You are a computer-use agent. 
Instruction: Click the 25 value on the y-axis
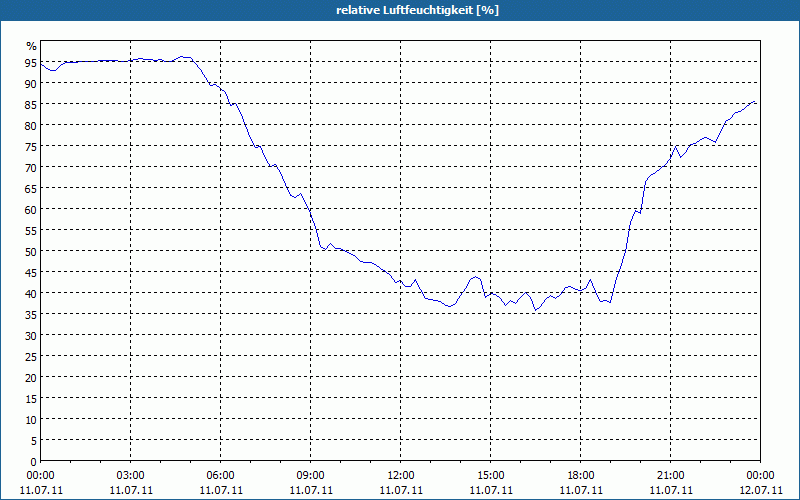click(31, 356)
